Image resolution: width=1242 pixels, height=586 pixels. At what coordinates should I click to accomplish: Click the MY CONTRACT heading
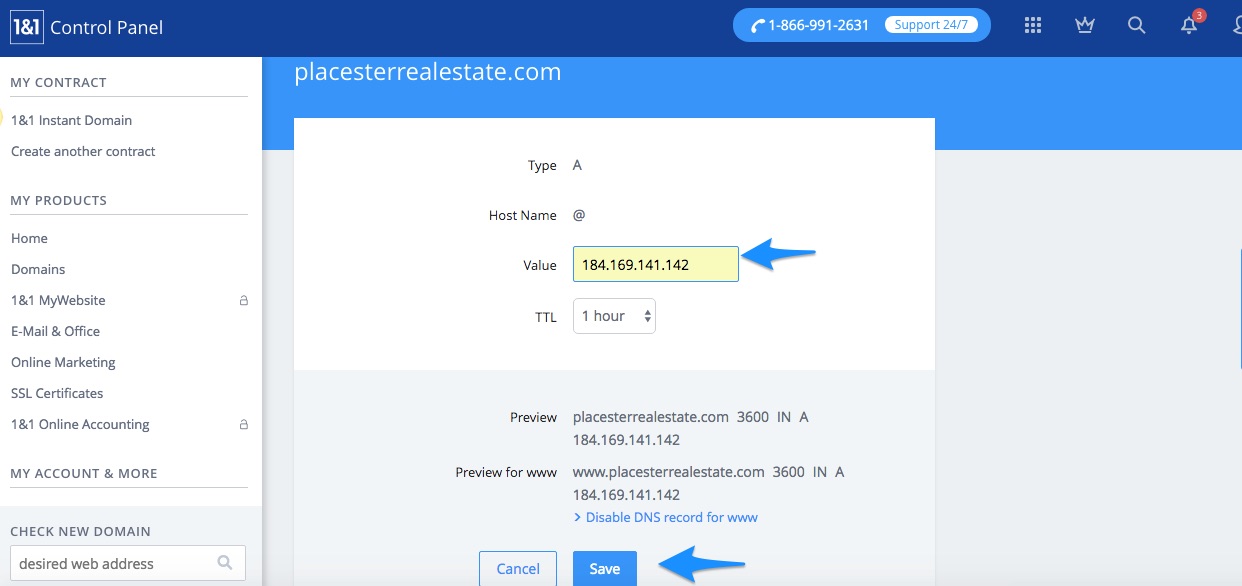pyautogui.click(x=58, y=82)
